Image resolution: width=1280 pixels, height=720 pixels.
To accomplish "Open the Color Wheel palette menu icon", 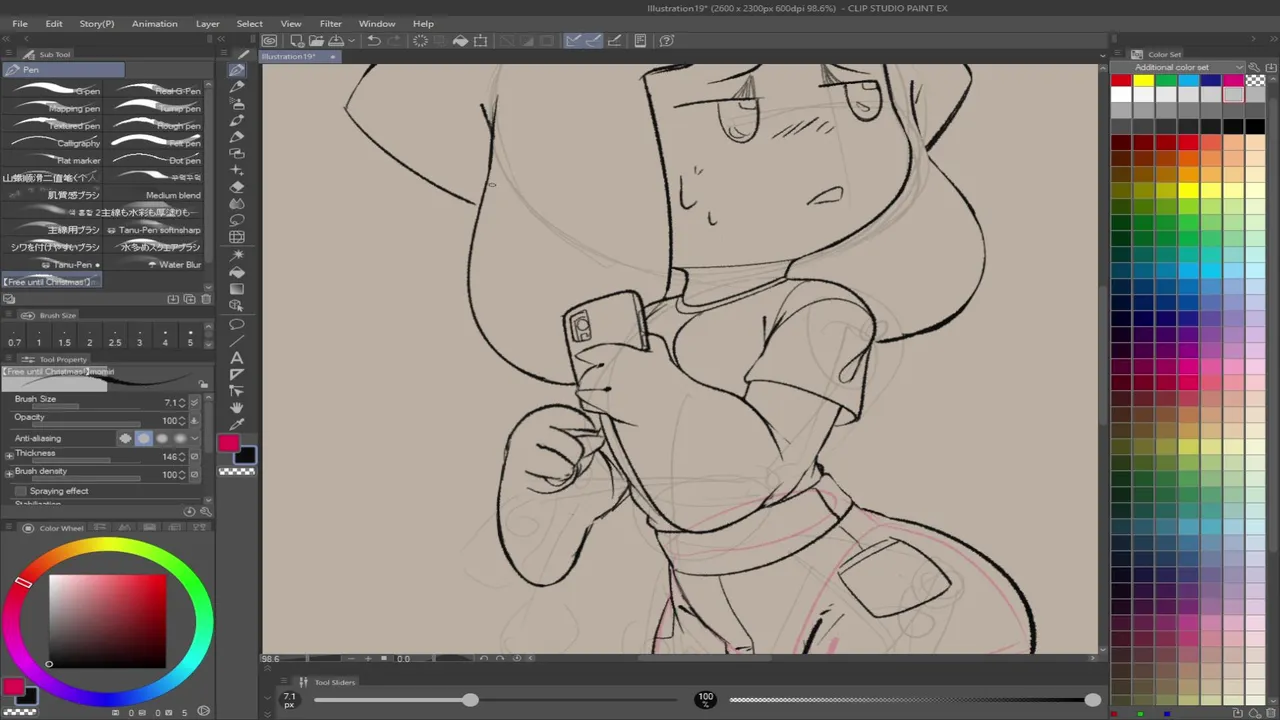I will pyautogui.click(x=8, y=528).
